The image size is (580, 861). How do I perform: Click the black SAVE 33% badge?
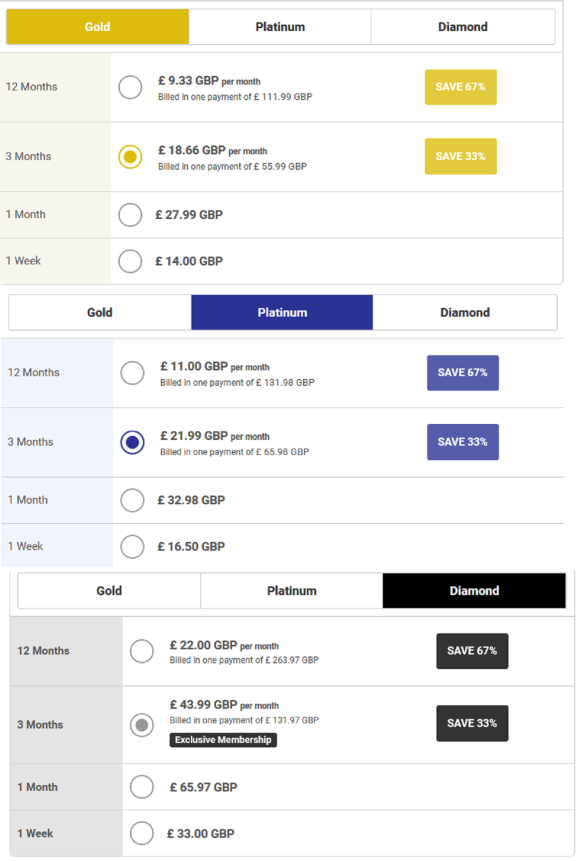472,723
